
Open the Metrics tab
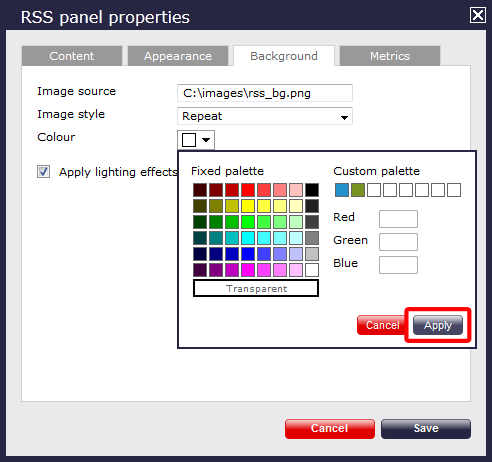point(390,56)
